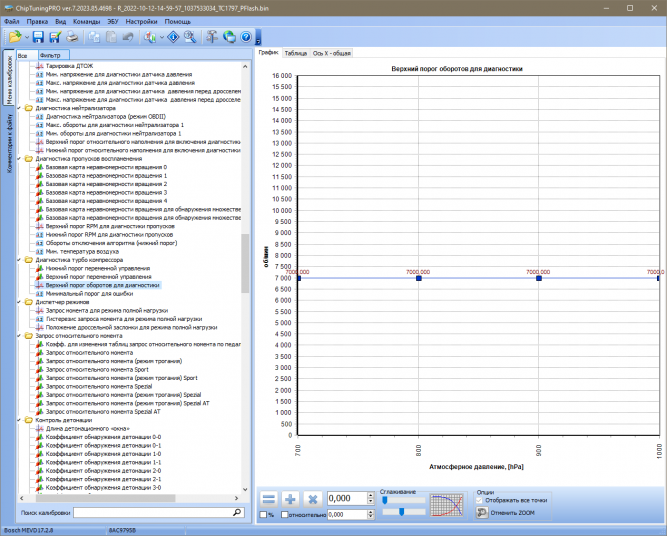Select 'Верхний порог RPM для диагностики пропусков'
Screen dimensions: 667x536
point(110,226)
